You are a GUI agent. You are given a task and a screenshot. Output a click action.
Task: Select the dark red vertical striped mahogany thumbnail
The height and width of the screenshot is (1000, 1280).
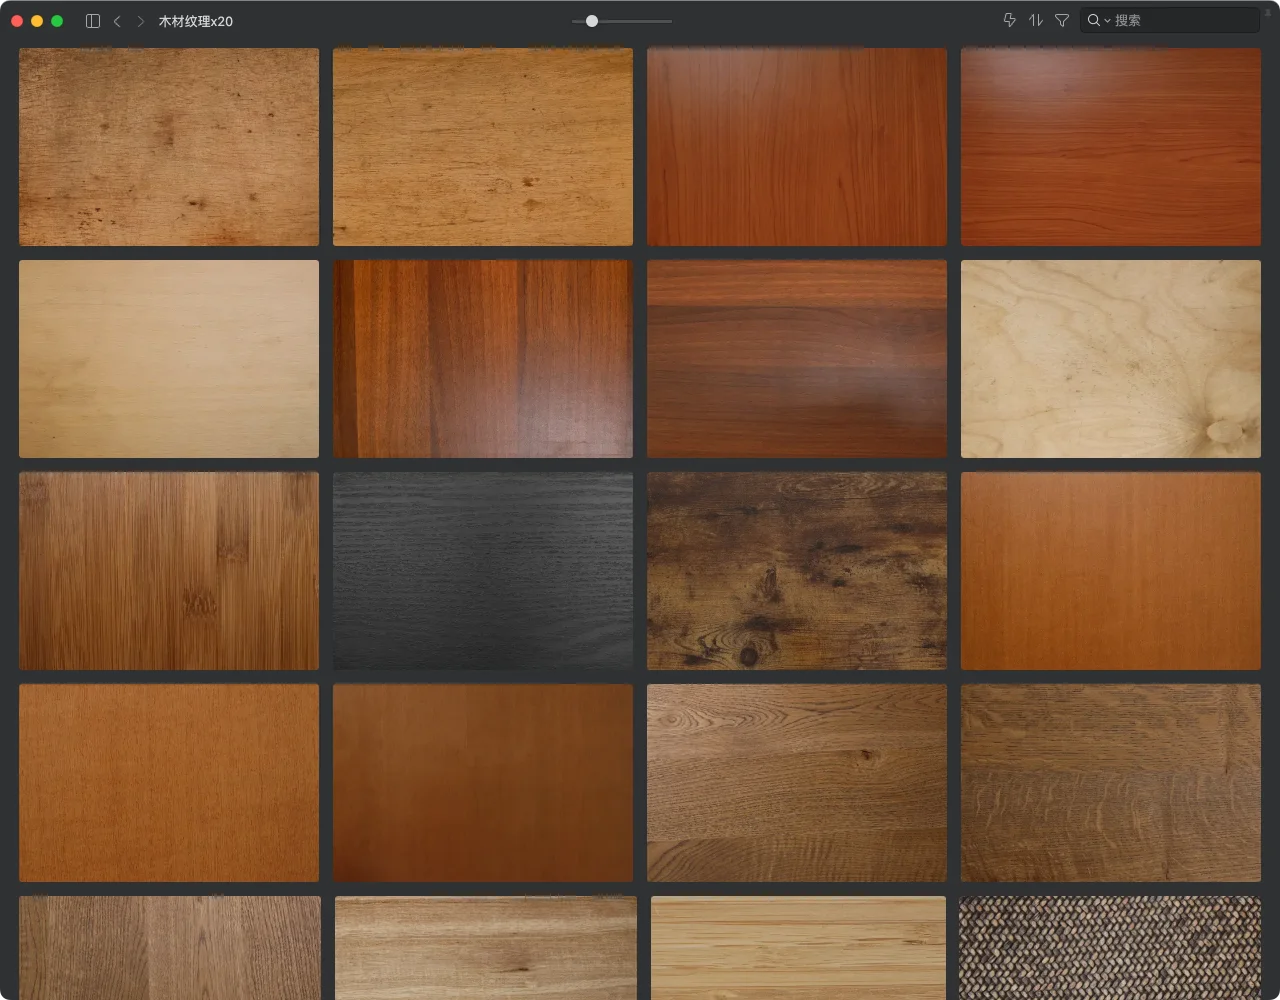483,359
